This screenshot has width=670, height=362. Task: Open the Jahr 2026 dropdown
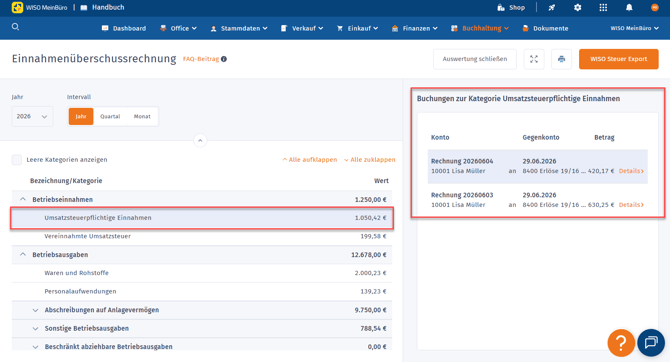click(x=32, y=116)
